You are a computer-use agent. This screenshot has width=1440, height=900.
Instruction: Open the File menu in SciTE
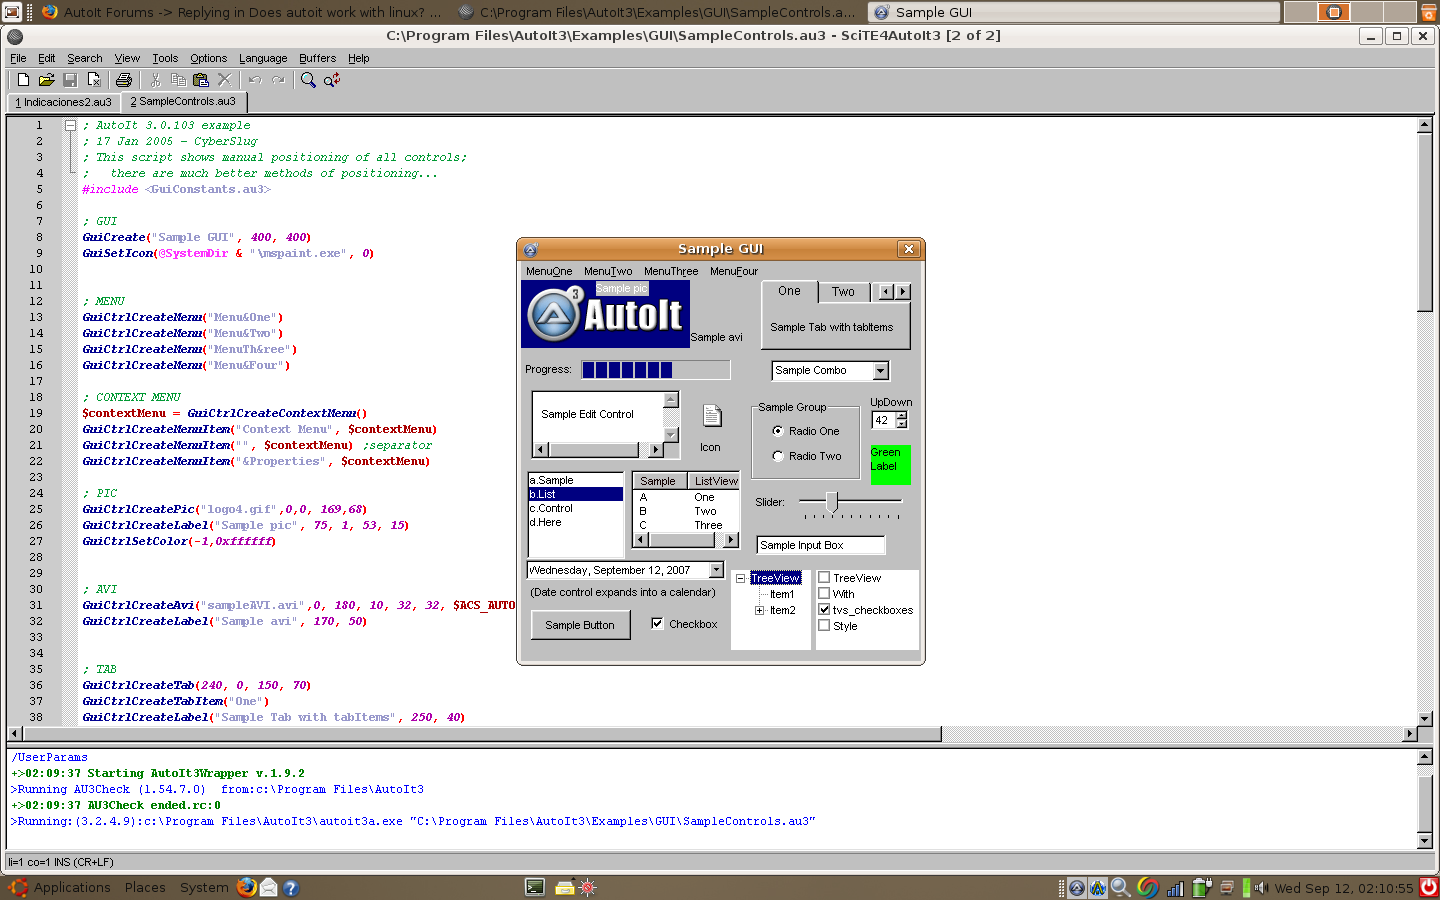coord(18,59)
